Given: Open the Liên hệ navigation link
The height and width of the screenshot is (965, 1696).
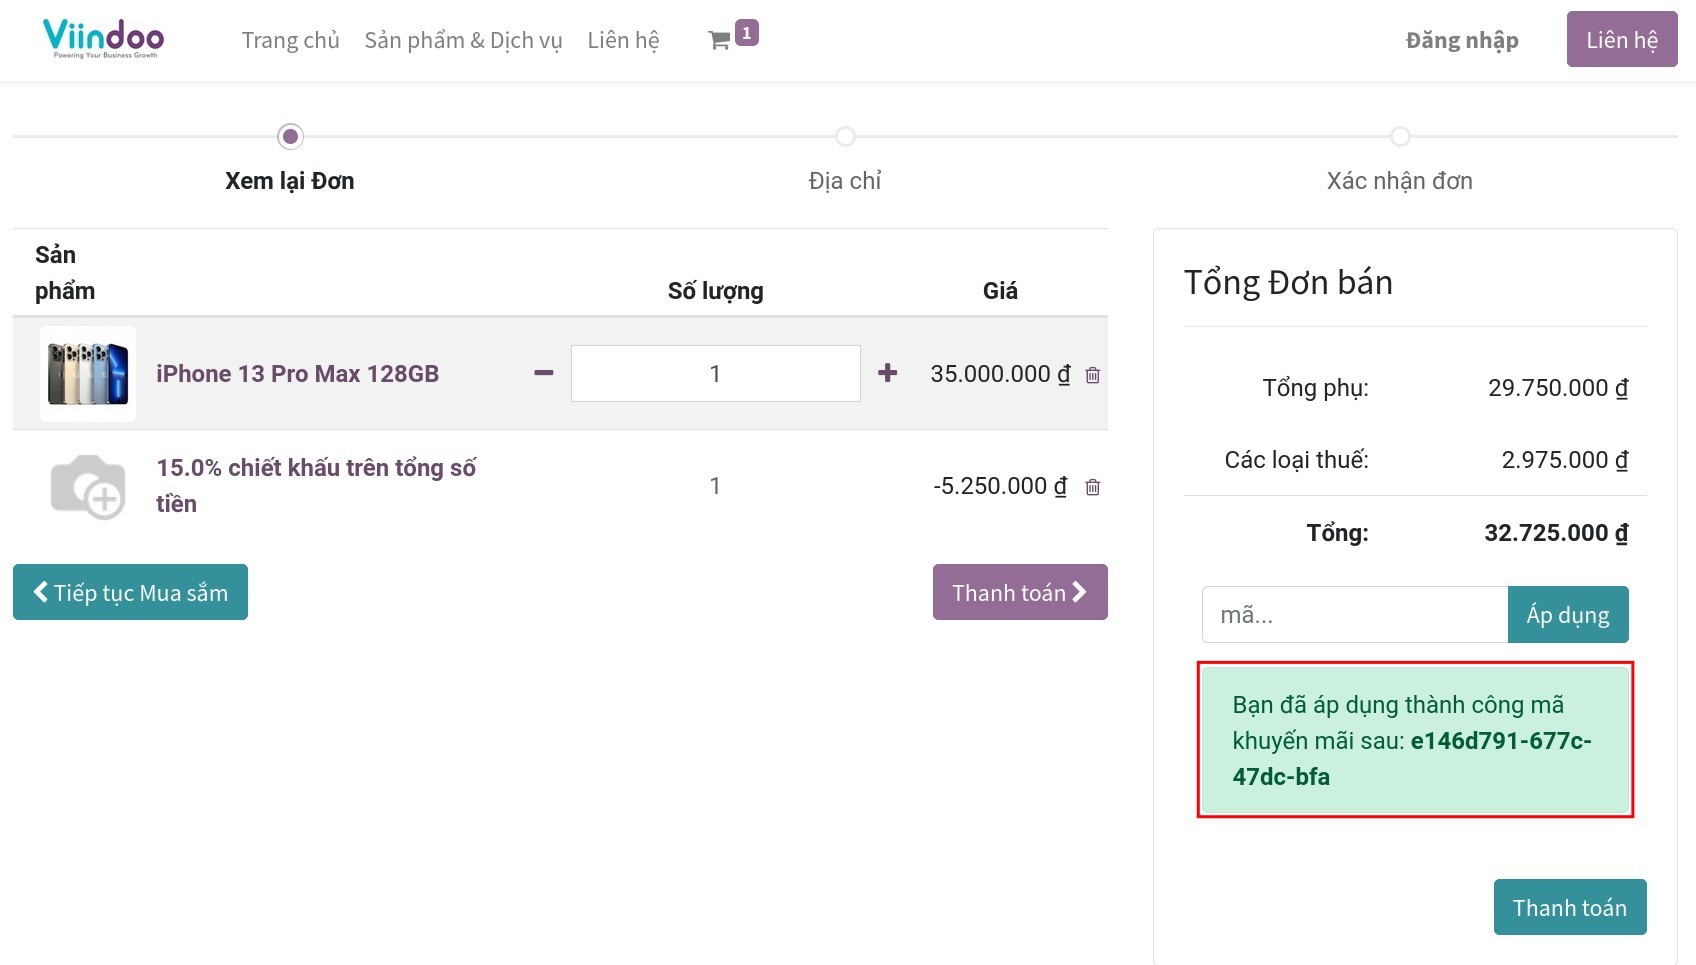Looking at the screenshot, I should click(x=623, y=40).
